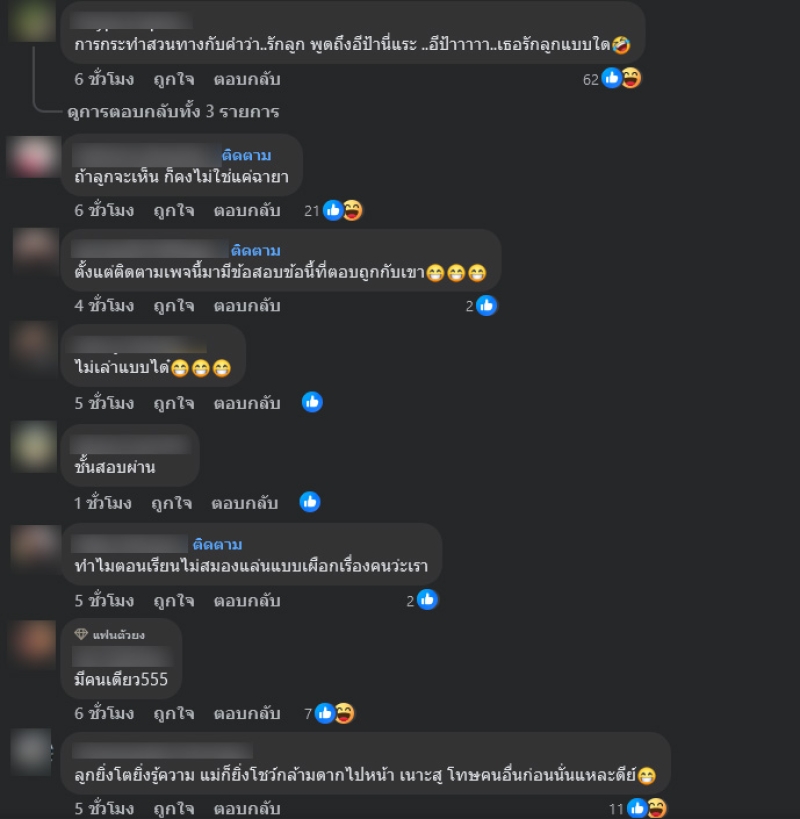Viewport: 800px width, 819px height.
Task: Open reactions on the comment with 62 likes
Action: pos(611,79)
